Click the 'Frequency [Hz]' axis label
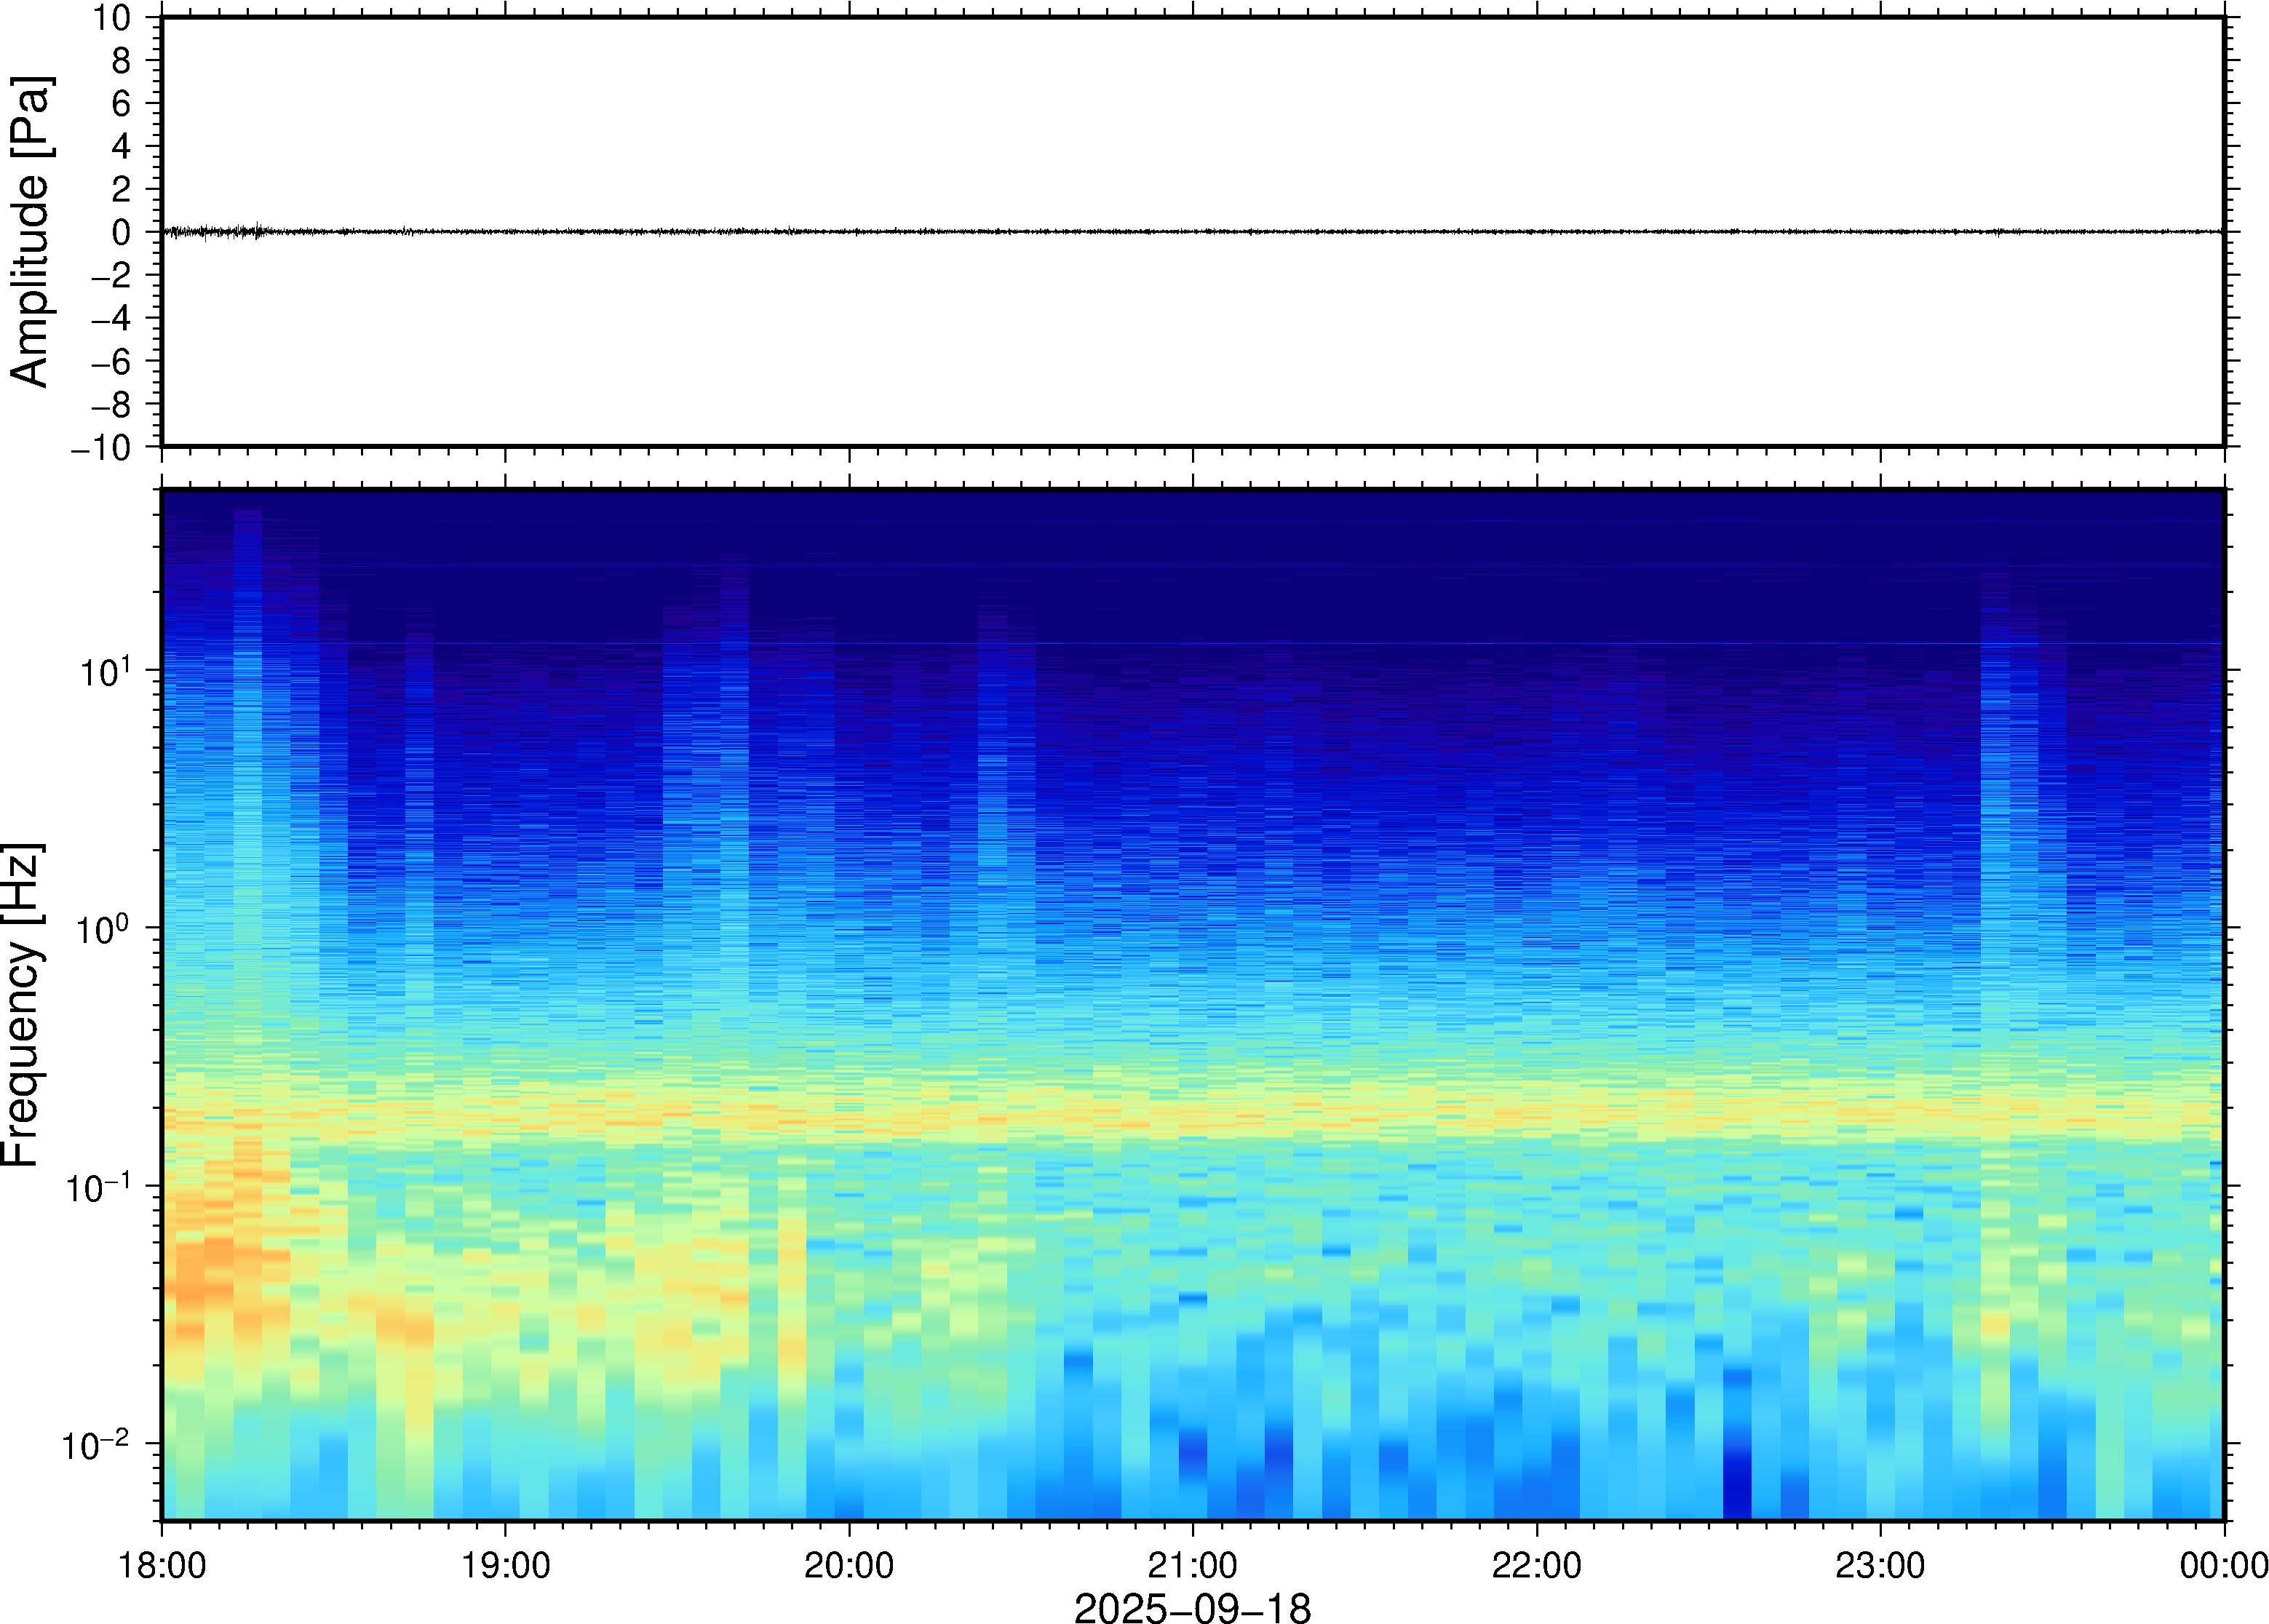This screenshot has height=1624, width=2269. tap(22, 1005)
